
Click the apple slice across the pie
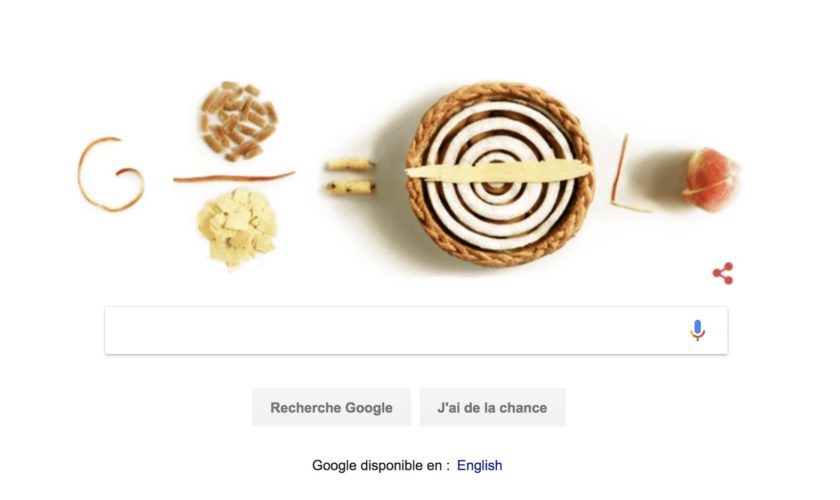(499, 170)
